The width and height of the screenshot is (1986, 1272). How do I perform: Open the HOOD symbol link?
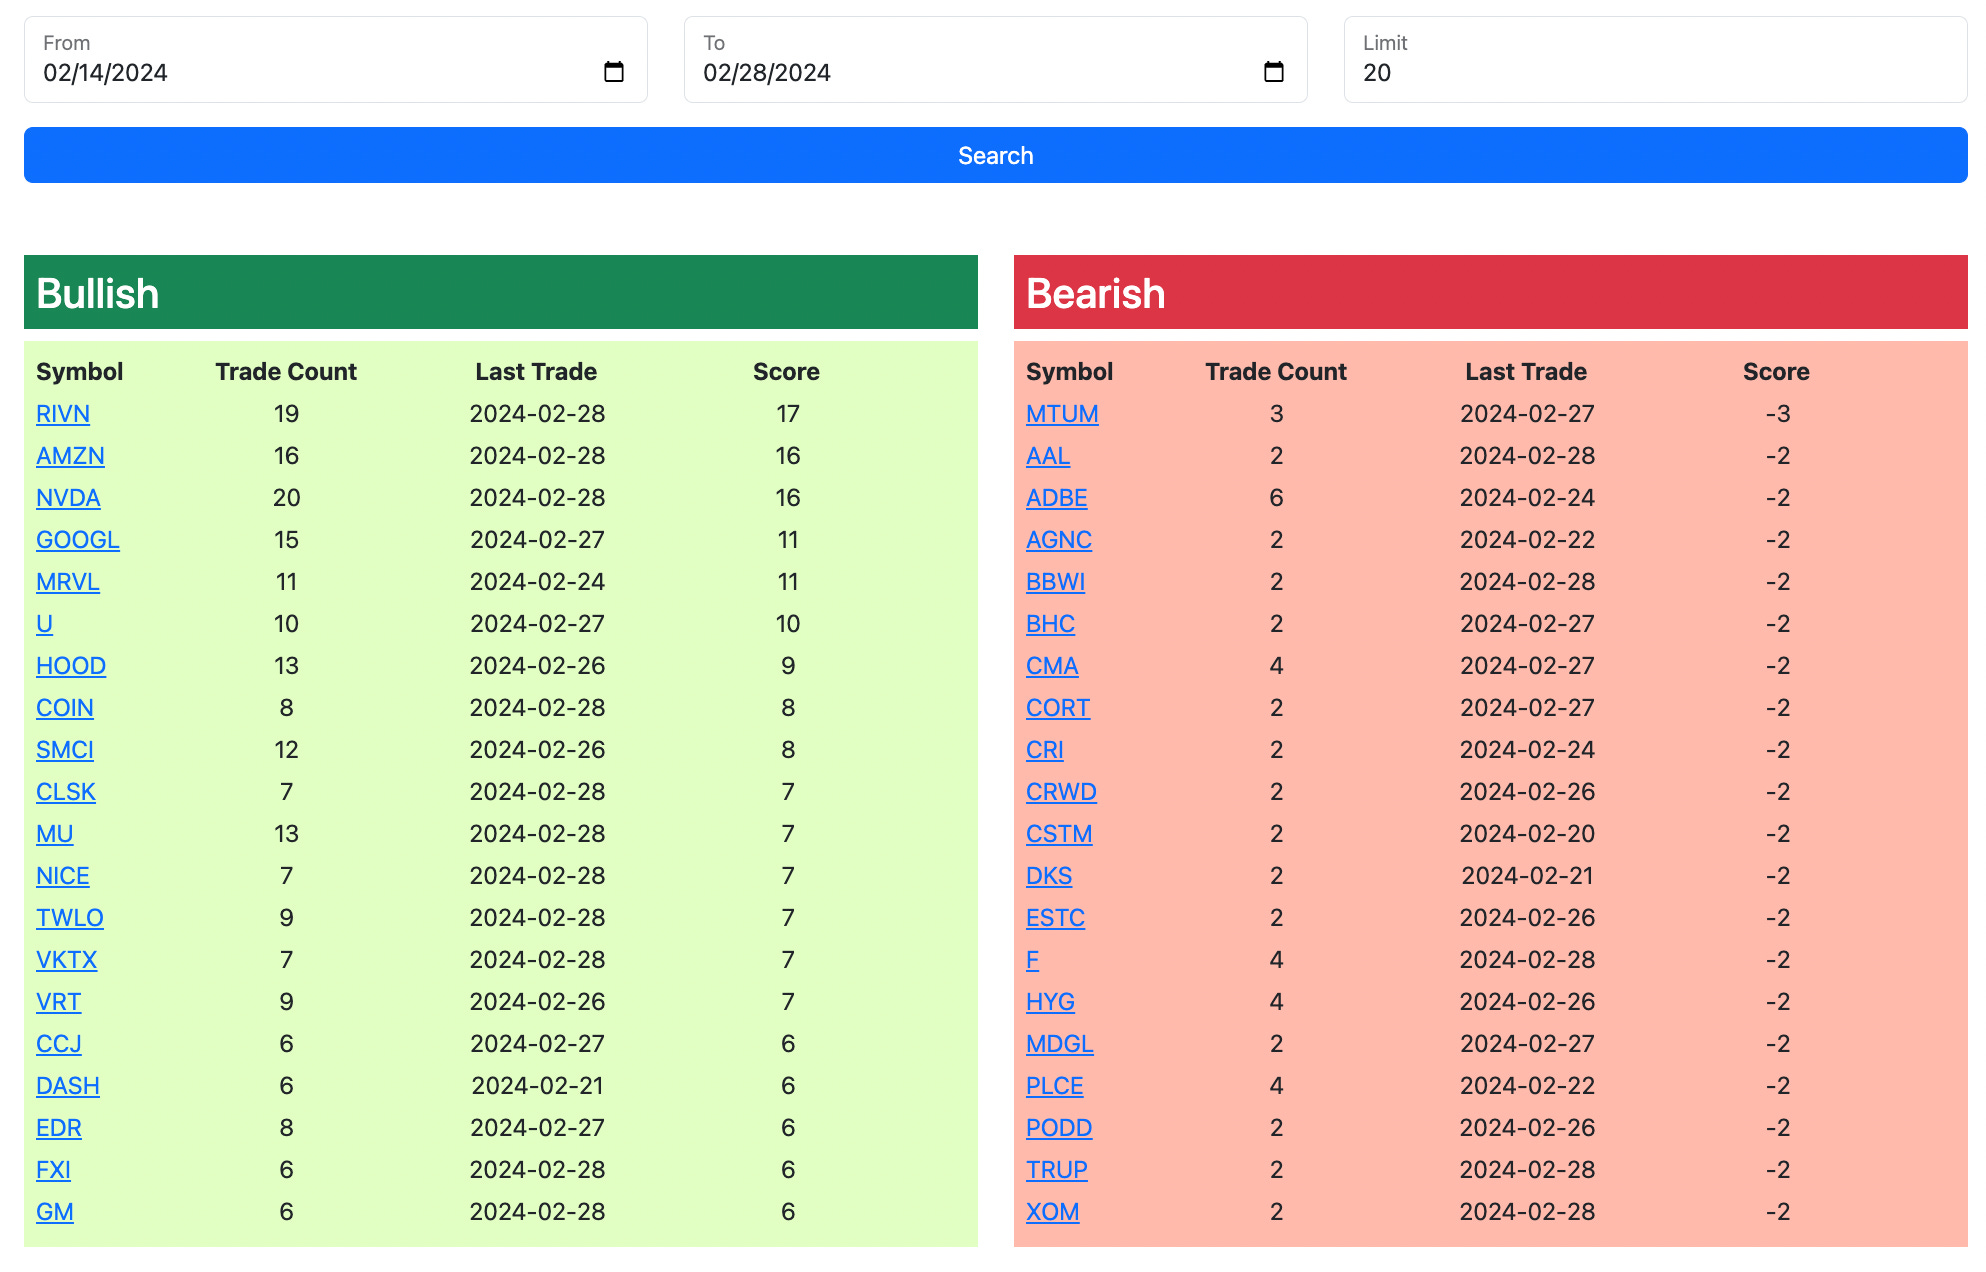[71, 666]
